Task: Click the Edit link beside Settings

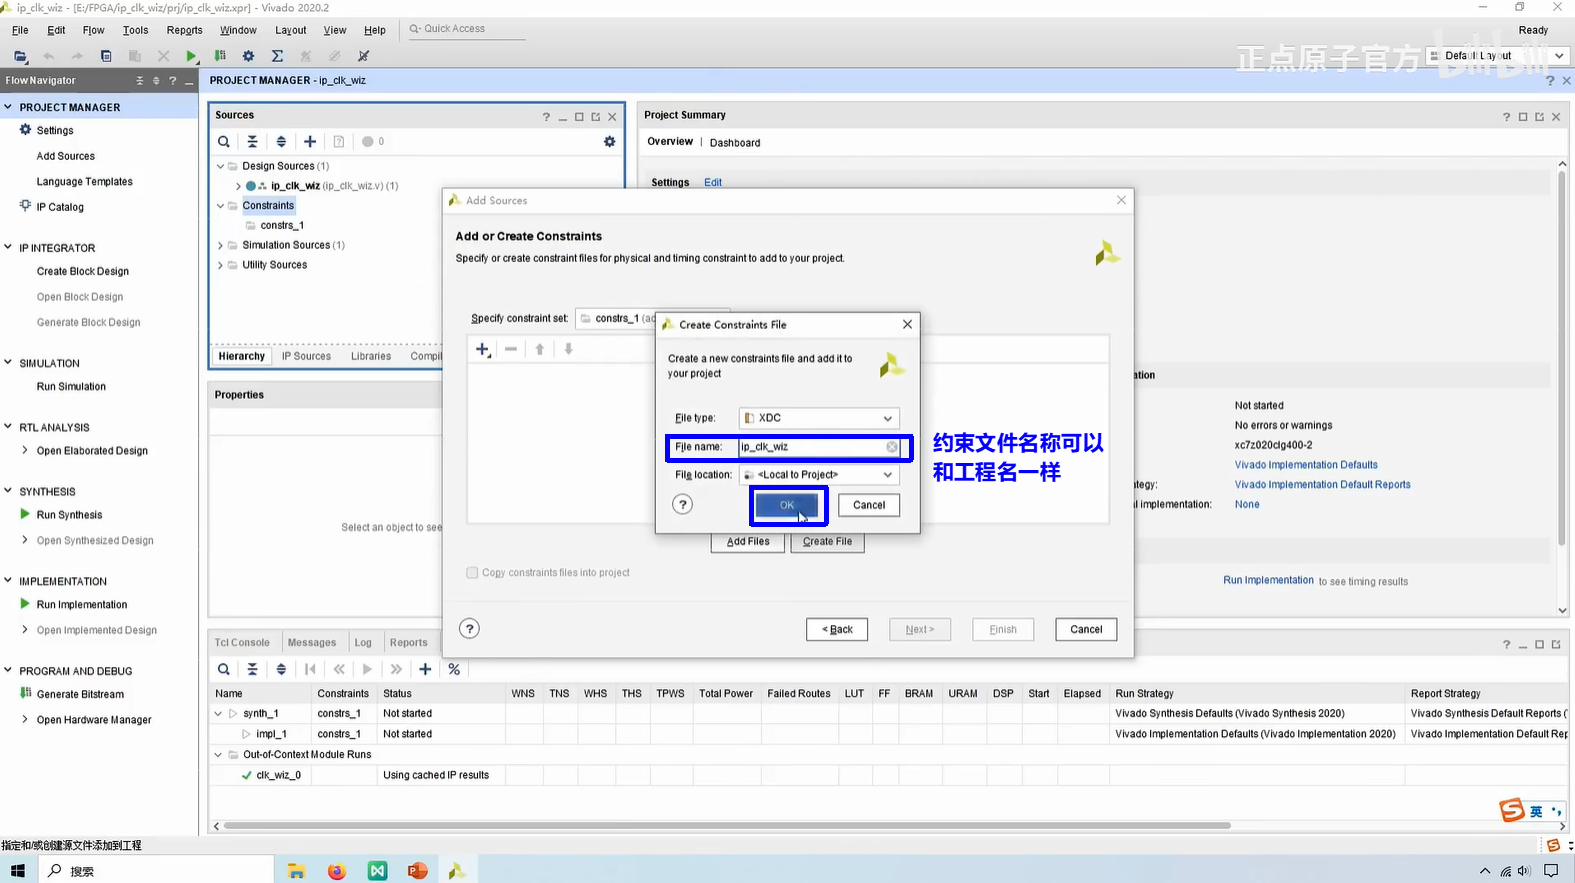Action: (713, 182)
